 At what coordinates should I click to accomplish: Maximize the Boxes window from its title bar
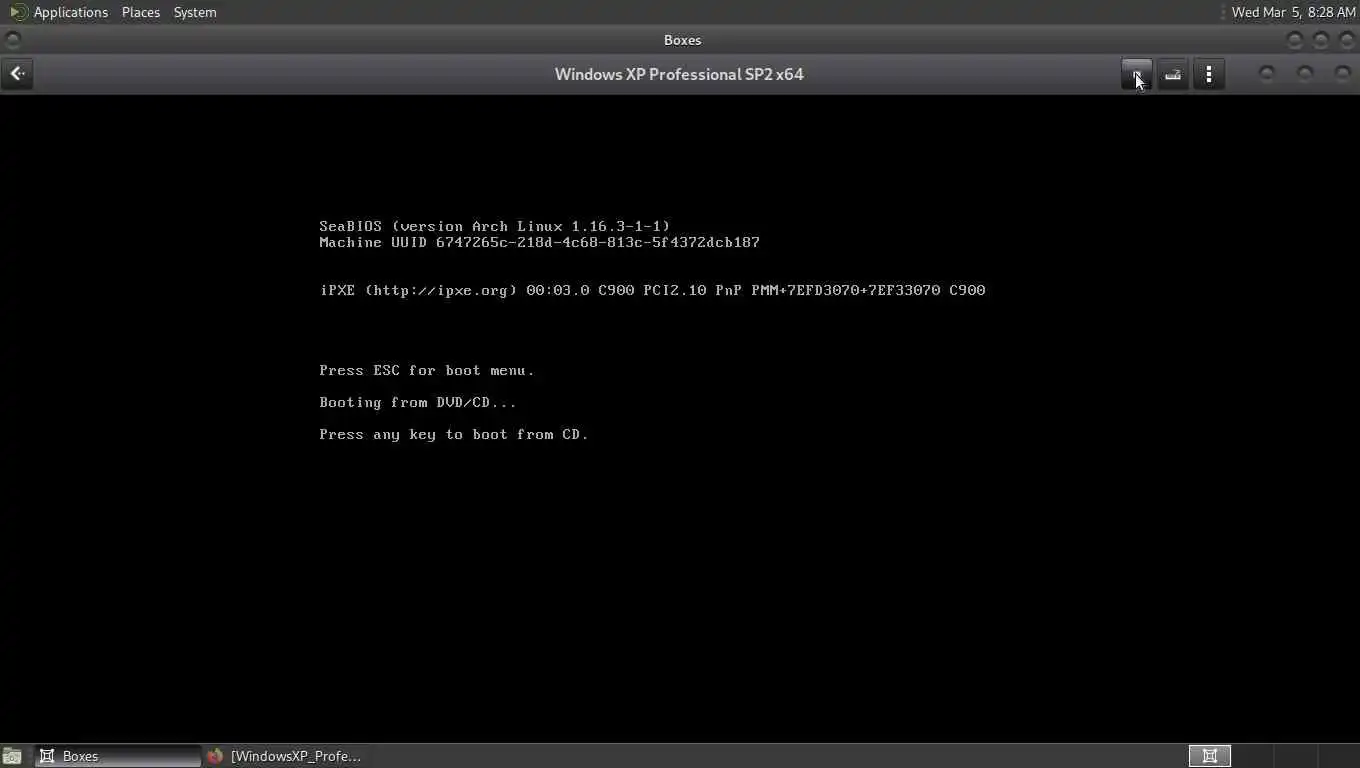pyautogui.click(x=1321, y=40)
